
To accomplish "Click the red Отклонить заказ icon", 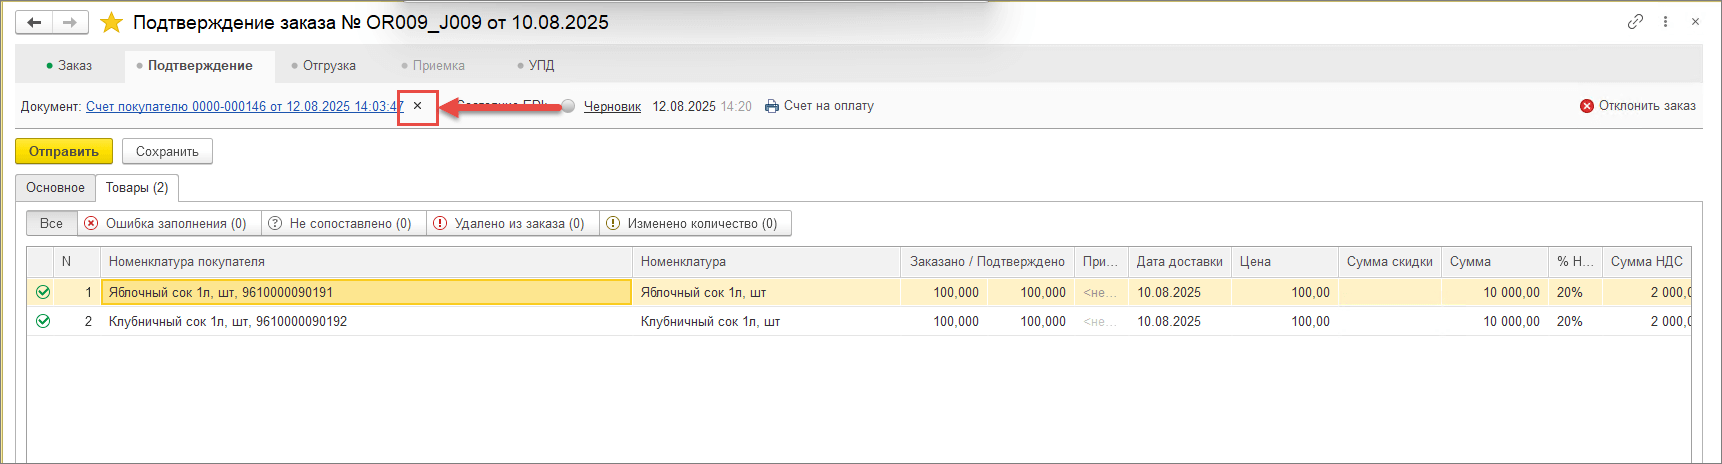I will tap(1587, 106).
